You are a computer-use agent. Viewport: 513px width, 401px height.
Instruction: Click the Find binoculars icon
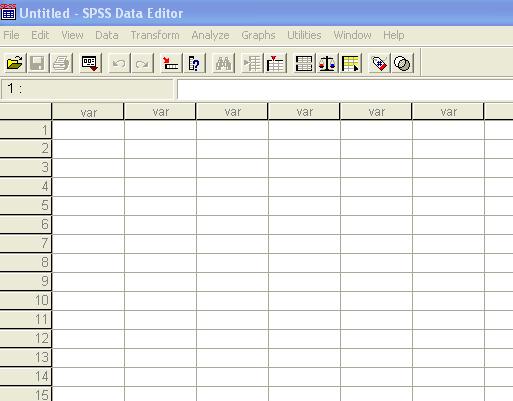click(x=223, y=63)
